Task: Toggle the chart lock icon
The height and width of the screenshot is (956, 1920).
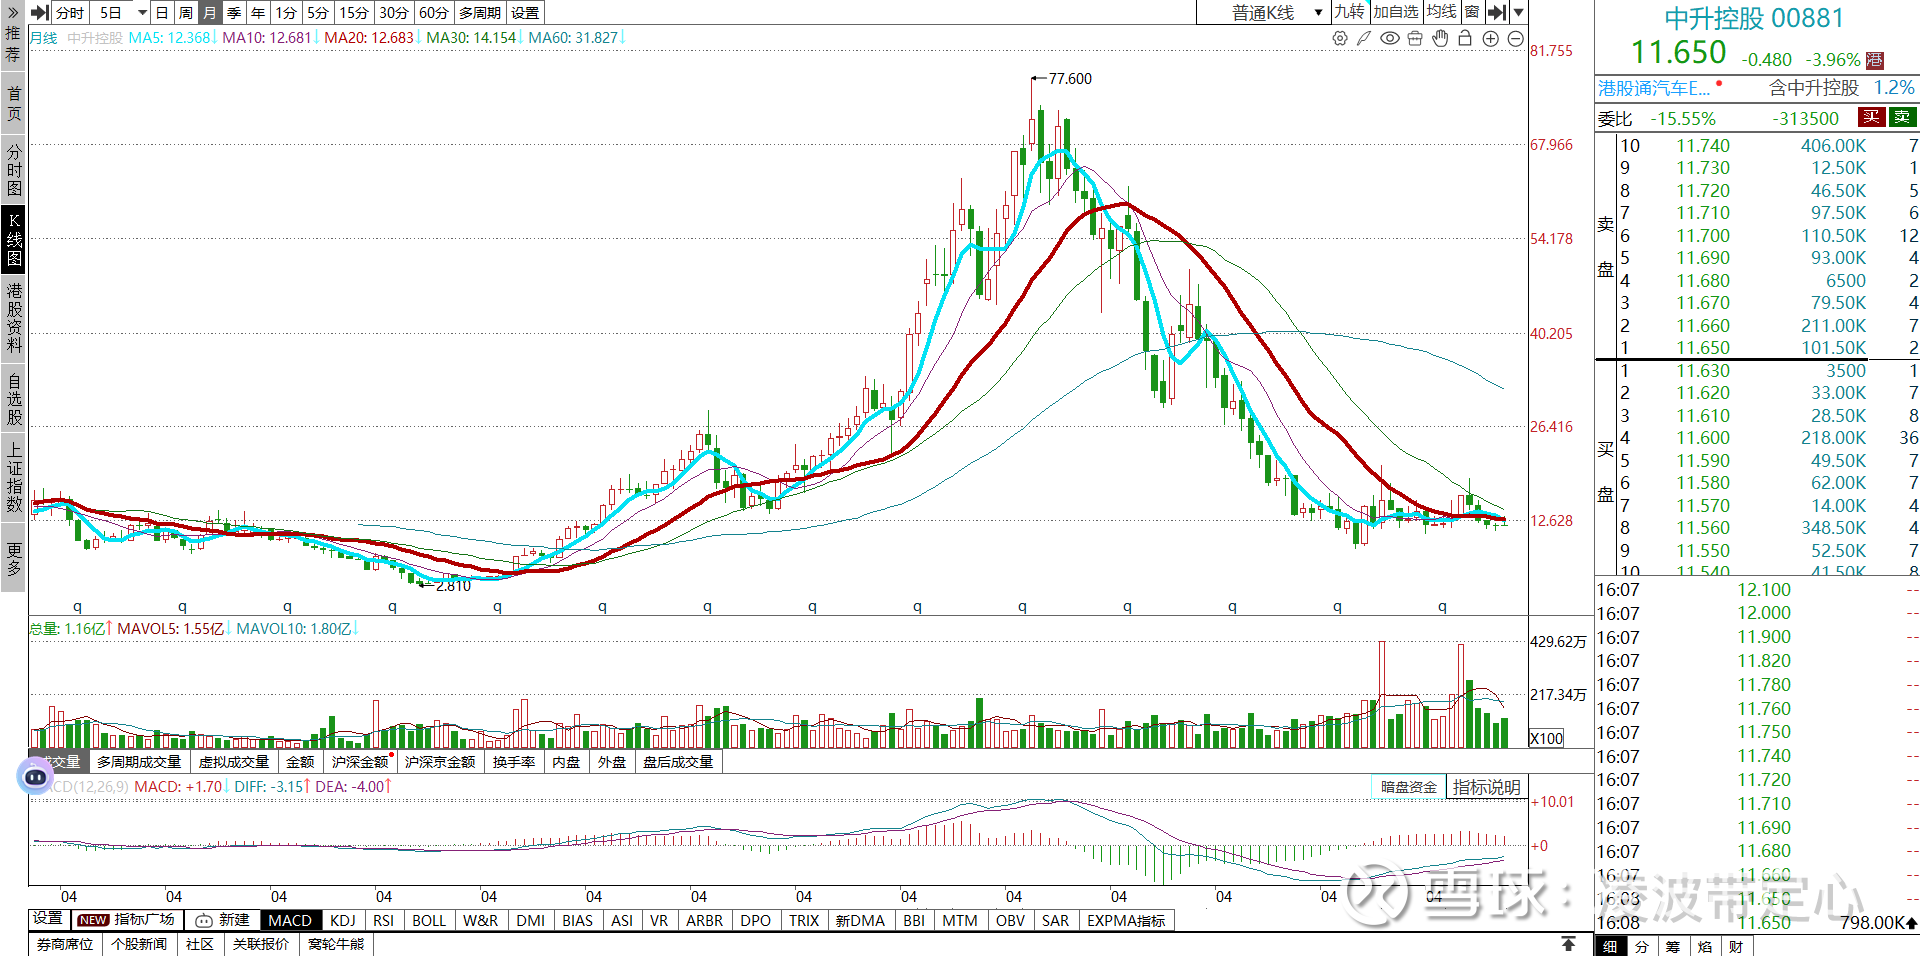Action: click(x=1465, y=38)
